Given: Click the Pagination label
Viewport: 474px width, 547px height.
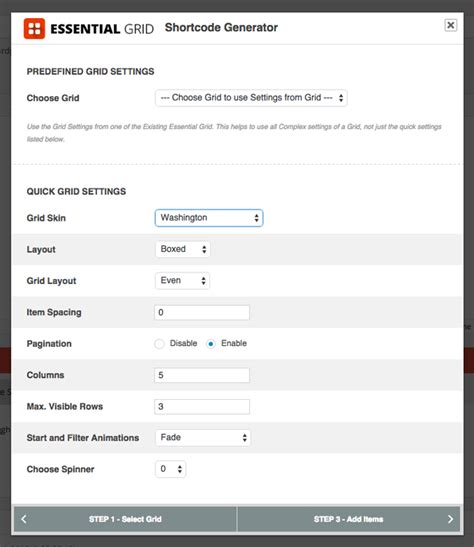Looking at the screenshot, I should (x=49, y=344).
